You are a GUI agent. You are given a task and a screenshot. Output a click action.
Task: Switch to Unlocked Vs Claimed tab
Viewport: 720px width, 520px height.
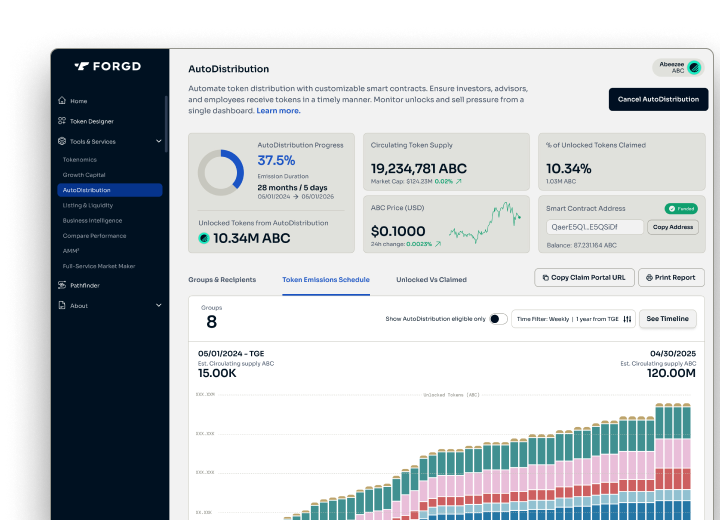click(431, 280)
